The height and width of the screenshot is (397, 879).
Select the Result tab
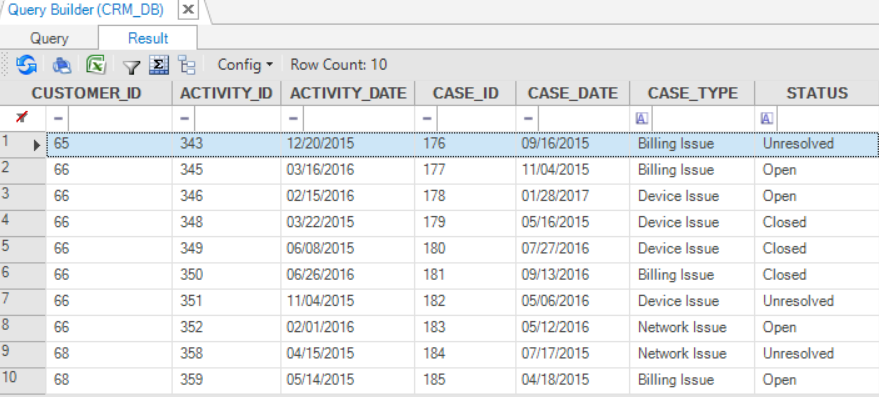(x=148, y=38)
